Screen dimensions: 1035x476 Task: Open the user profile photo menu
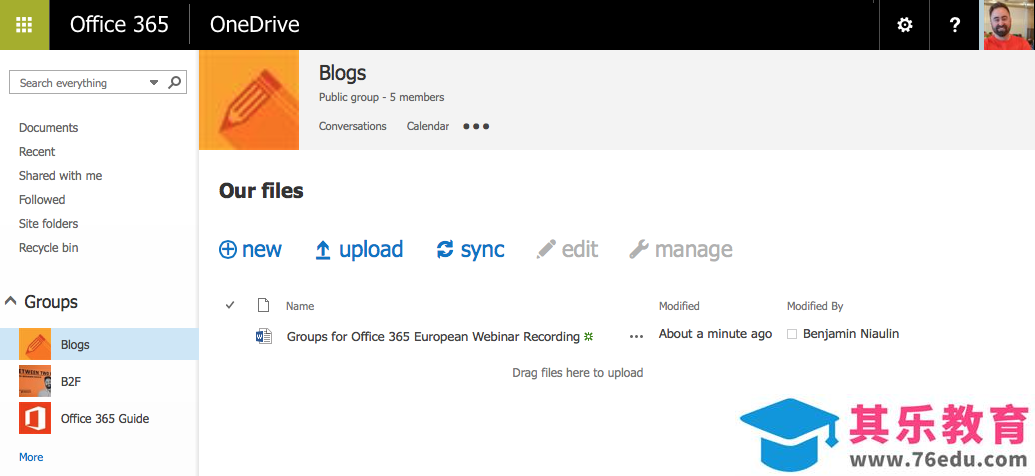click(1009, 25)
